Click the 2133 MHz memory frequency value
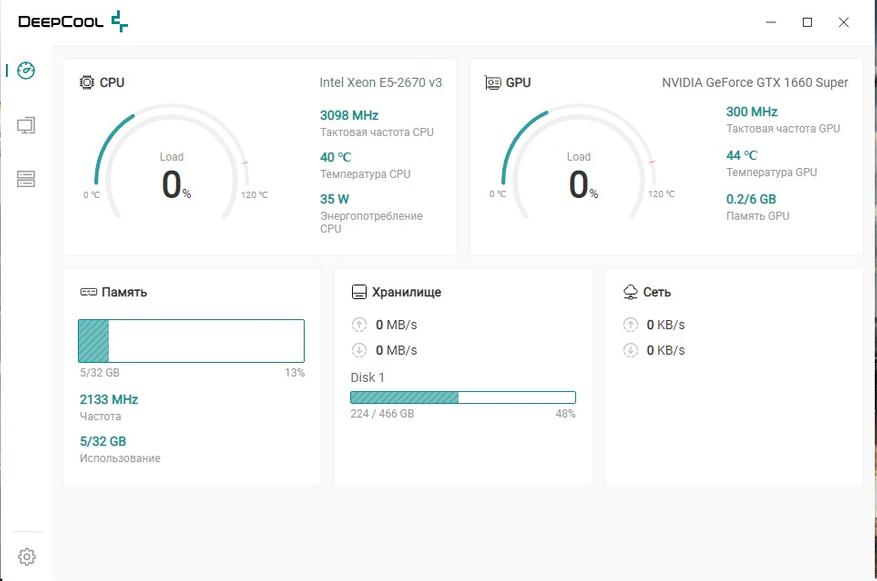 tap(109, 399)
